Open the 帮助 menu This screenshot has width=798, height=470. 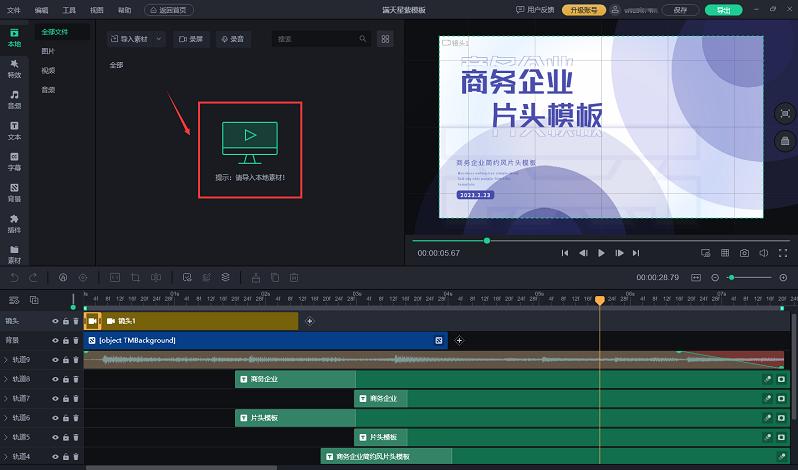click(124, 10)
